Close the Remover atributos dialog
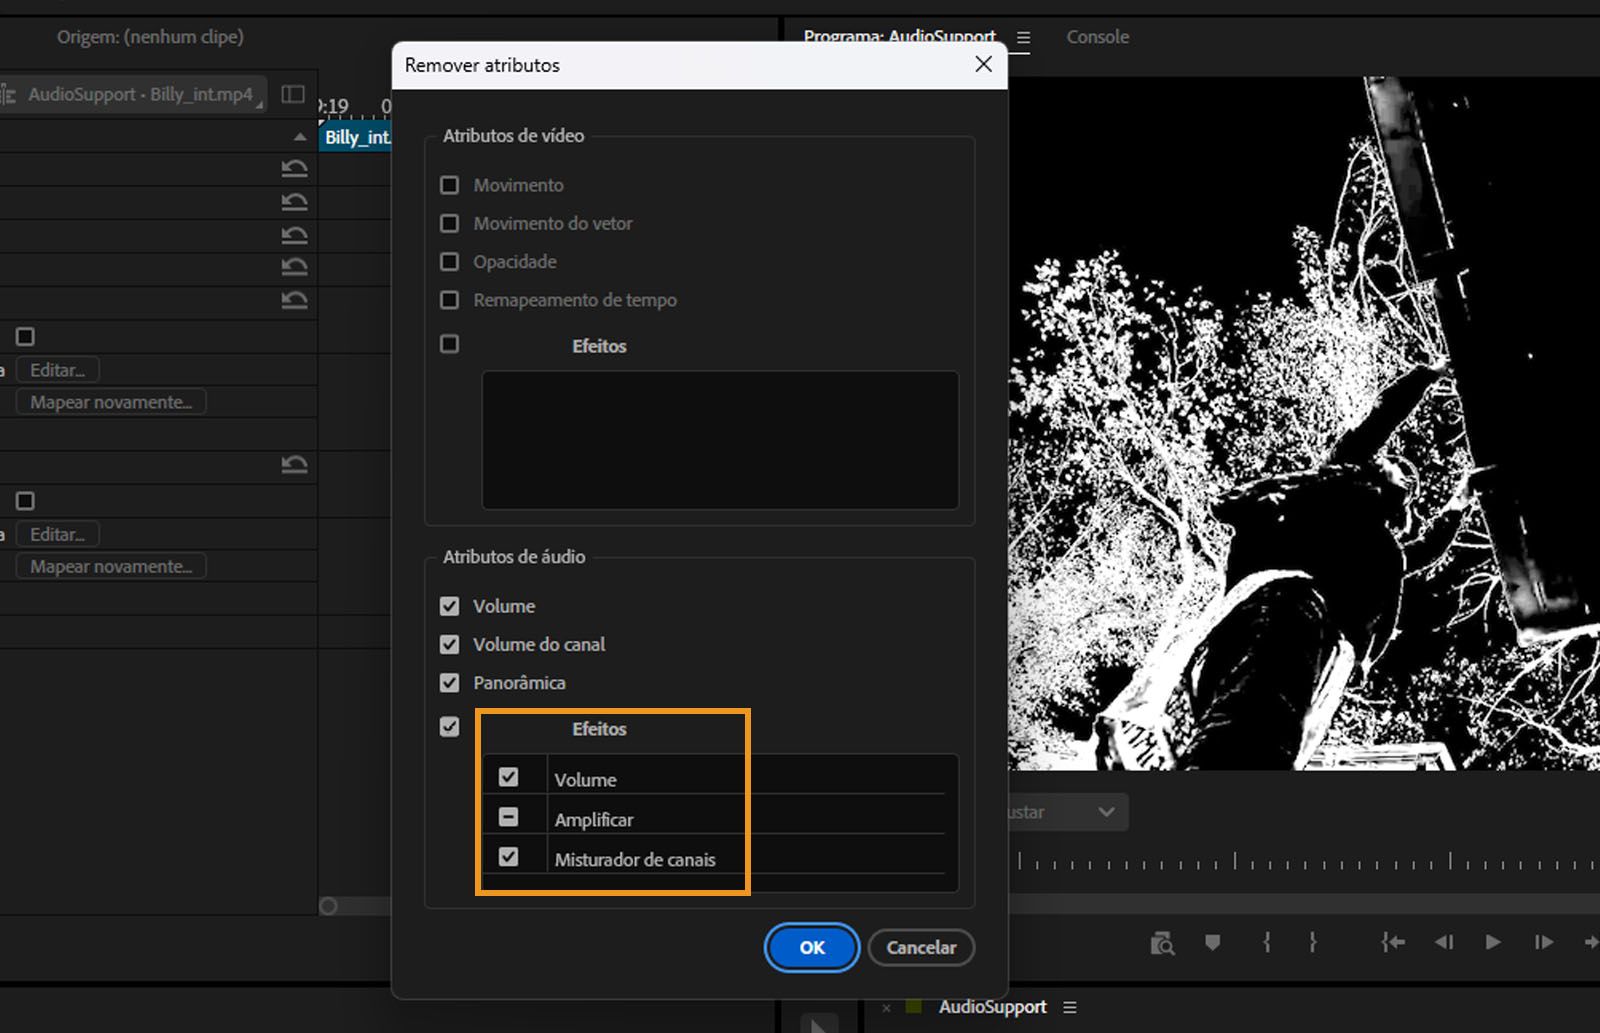The image size is (1600, 1033). 983,64
